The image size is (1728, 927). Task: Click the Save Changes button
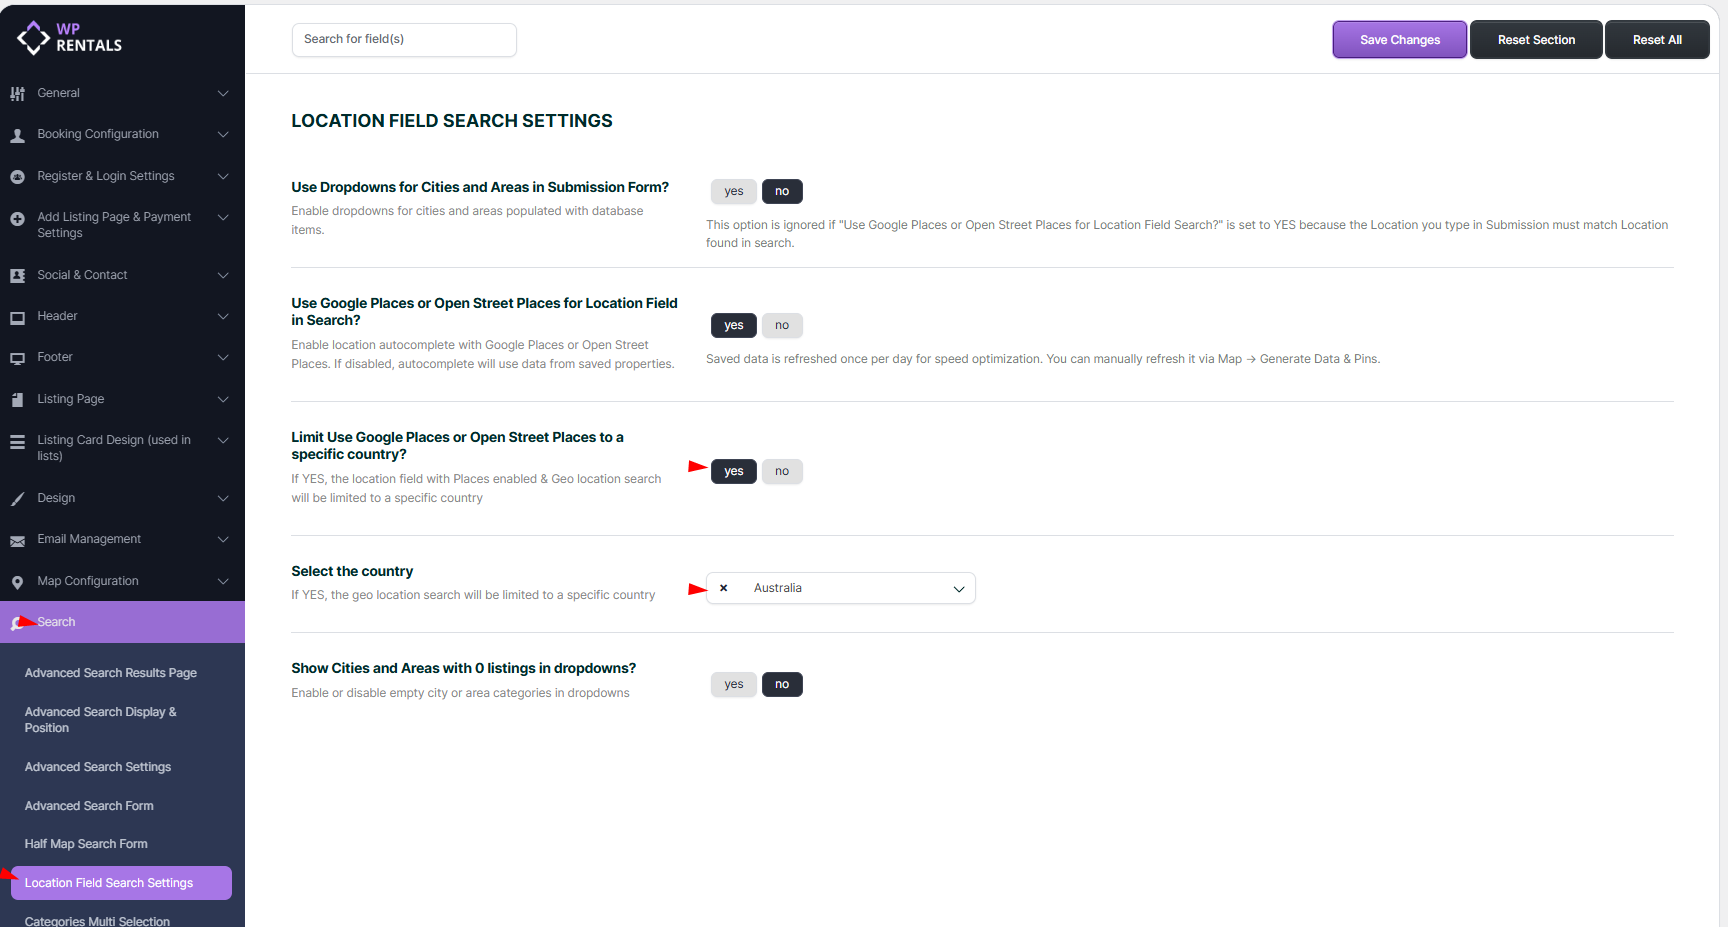(x=1399, y=40)
